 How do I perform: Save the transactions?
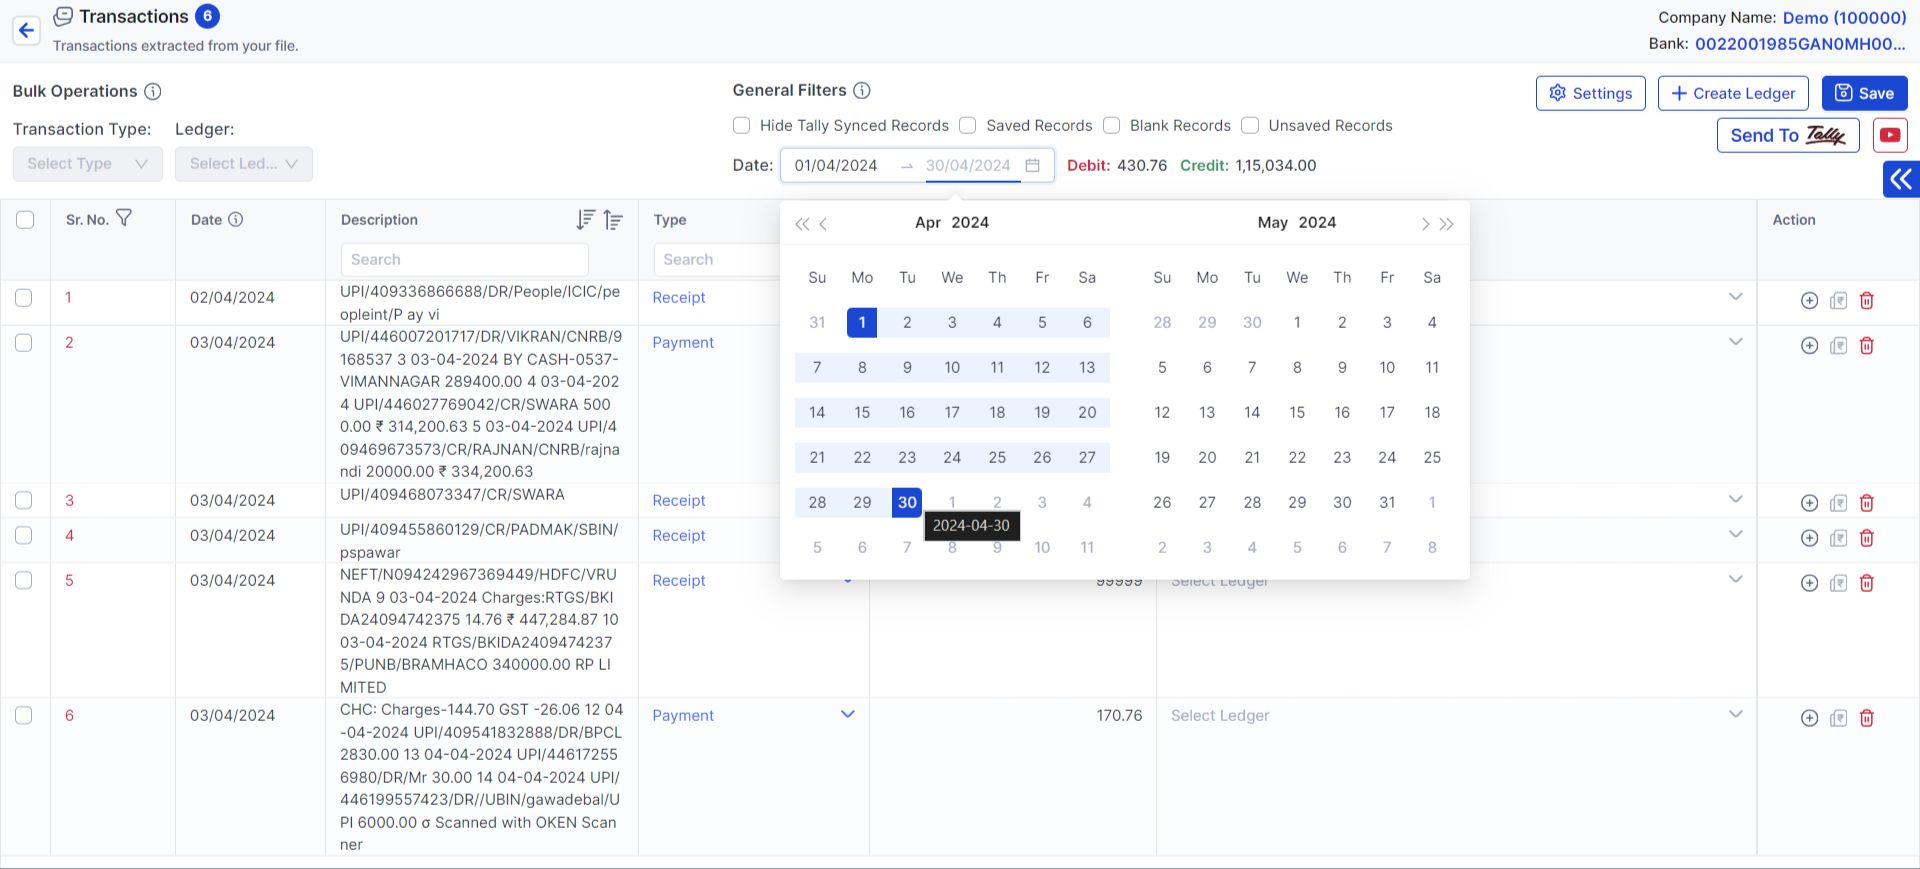1864,93
